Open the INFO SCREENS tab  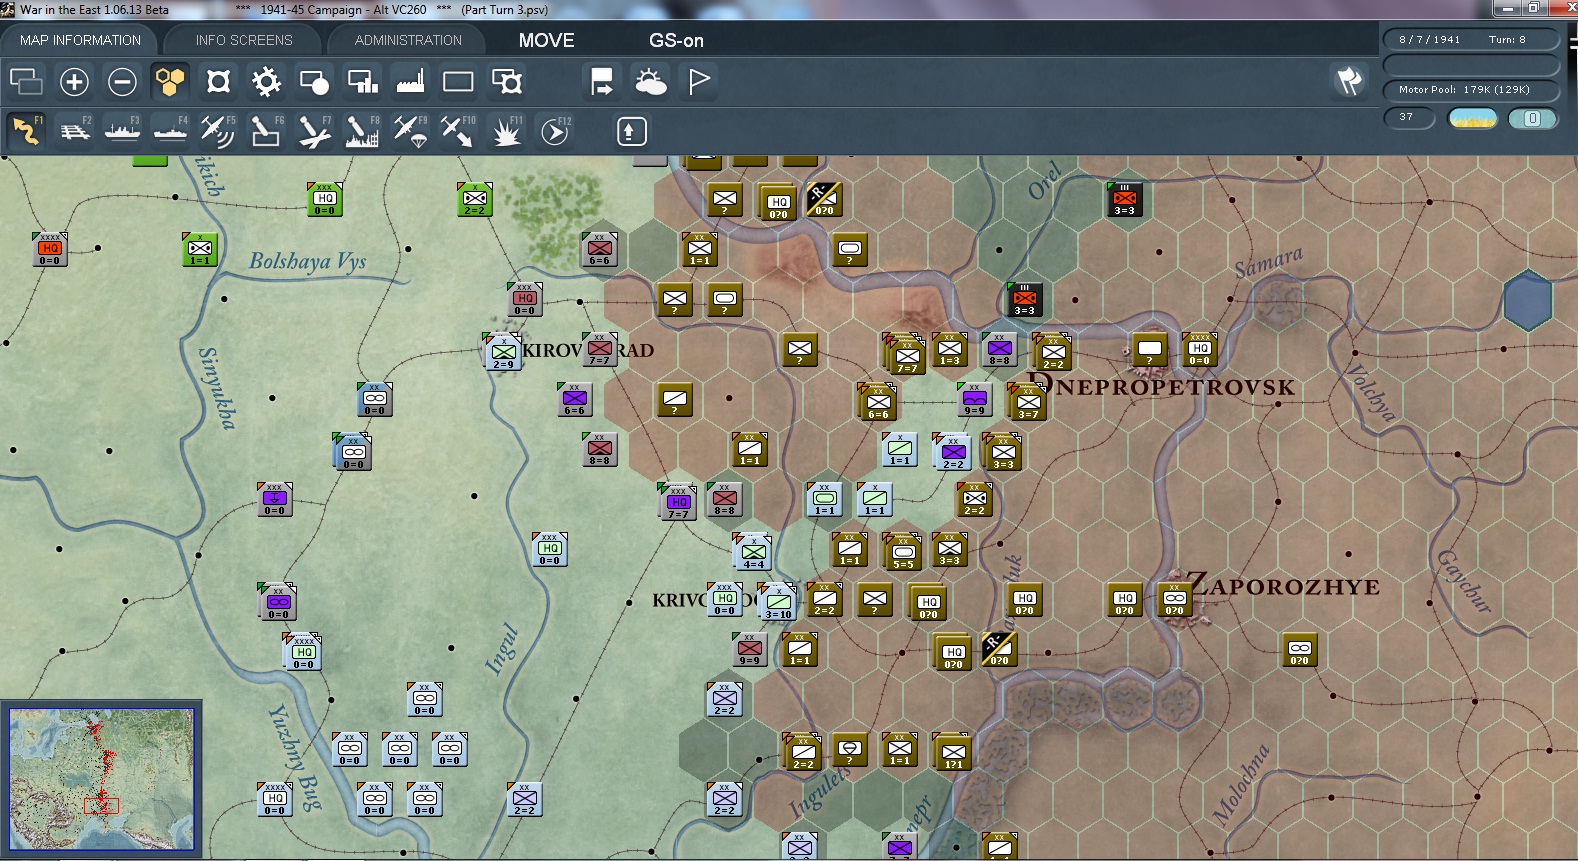tap(244, 40)
